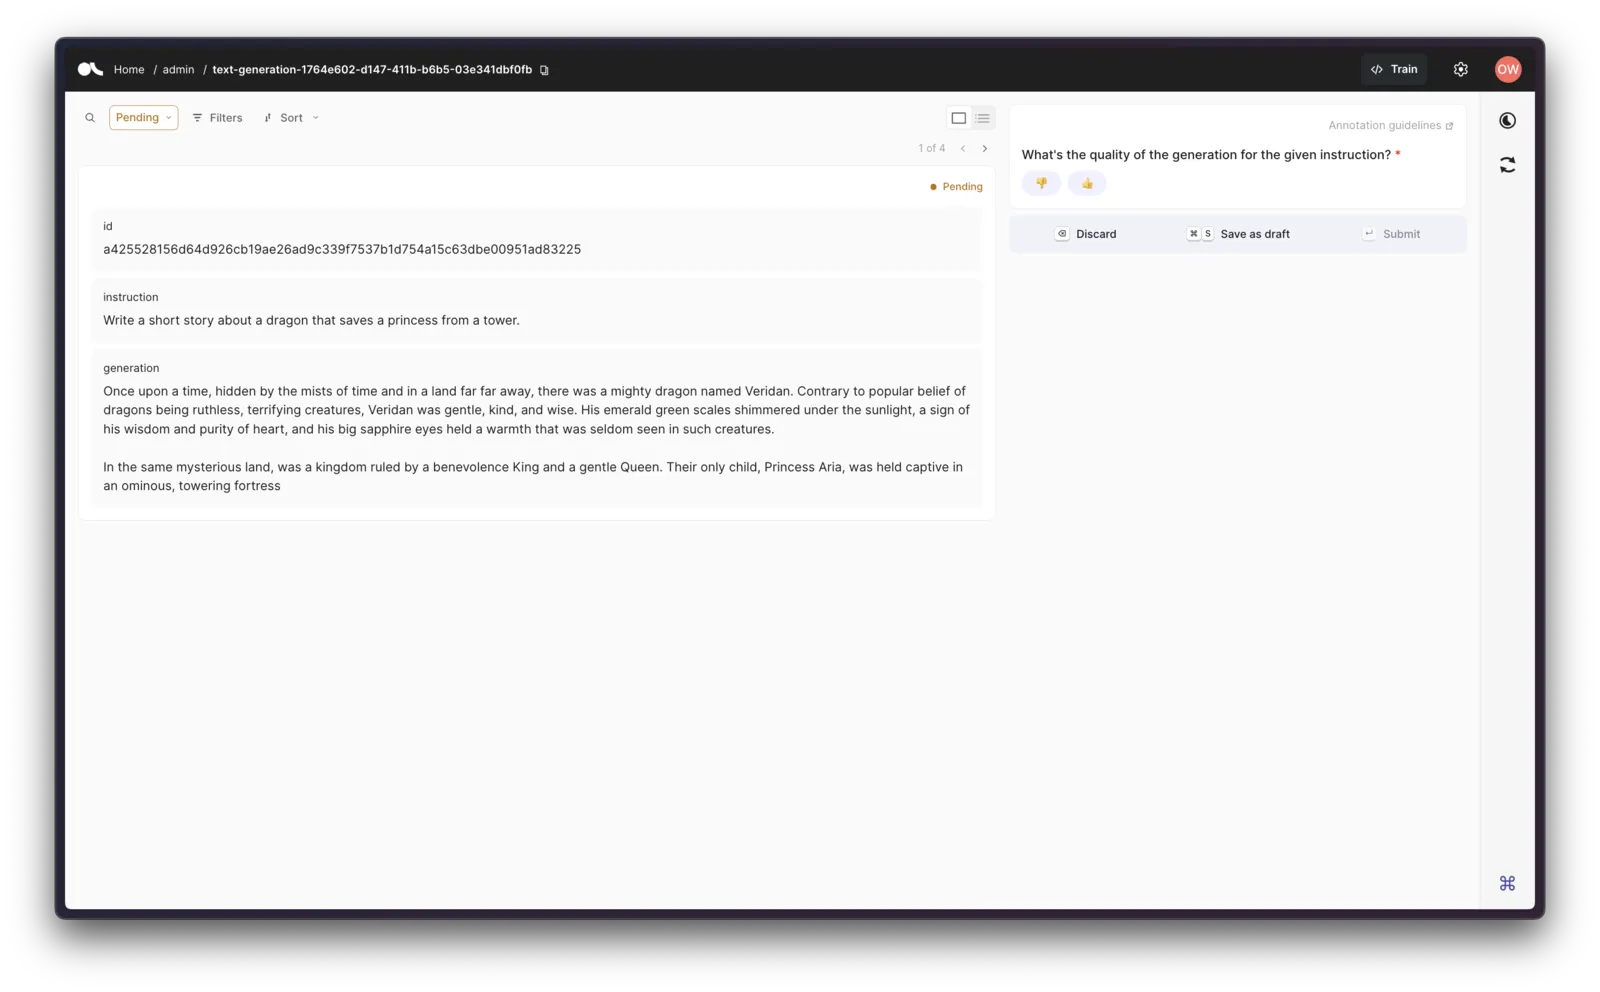Viewport: 1600px width, 992px height.
Task: Open keyboard shortcuts command icon
Action: tap(1507, 883)
